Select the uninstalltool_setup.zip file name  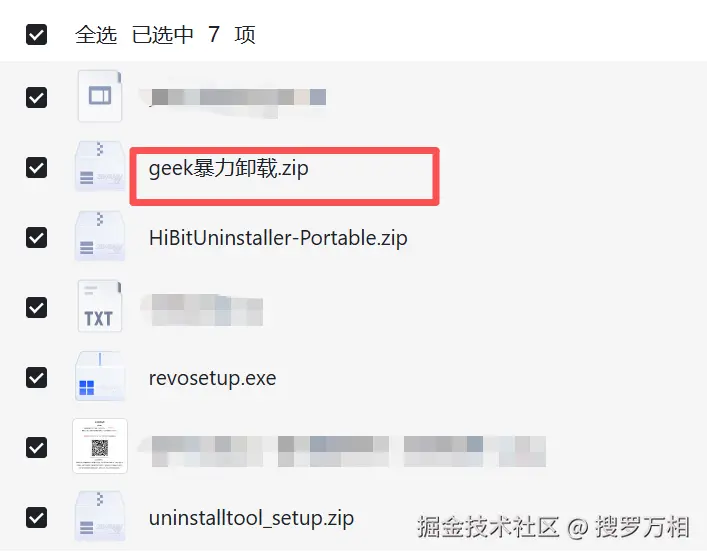click(x=251, y=518)
